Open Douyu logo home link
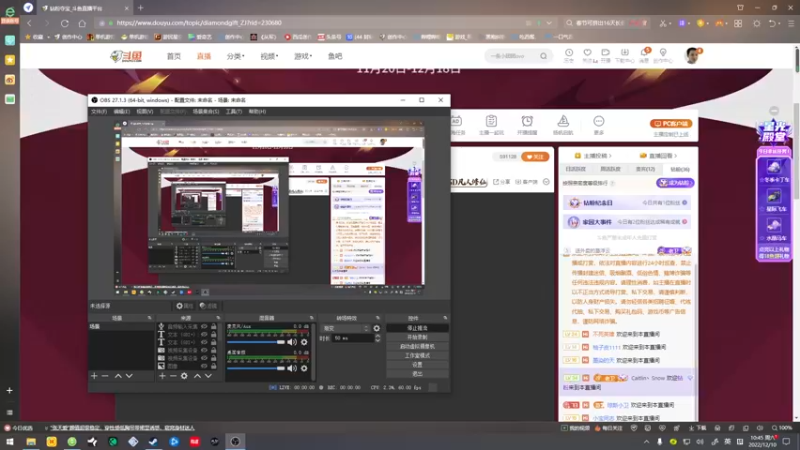800x450 pixels. pos(126,56)
